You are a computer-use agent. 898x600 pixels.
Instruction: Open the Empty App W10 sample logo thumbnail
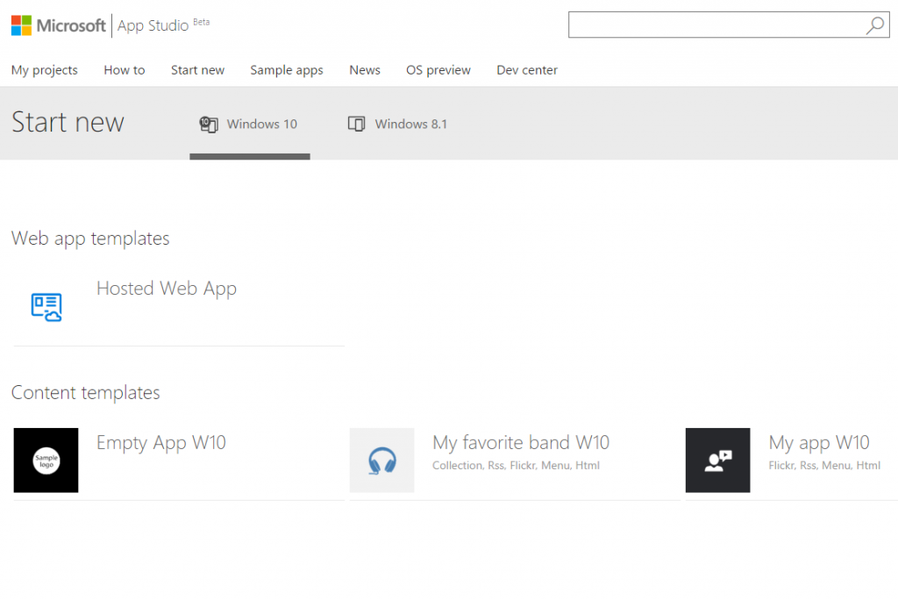tap(46, 460)
